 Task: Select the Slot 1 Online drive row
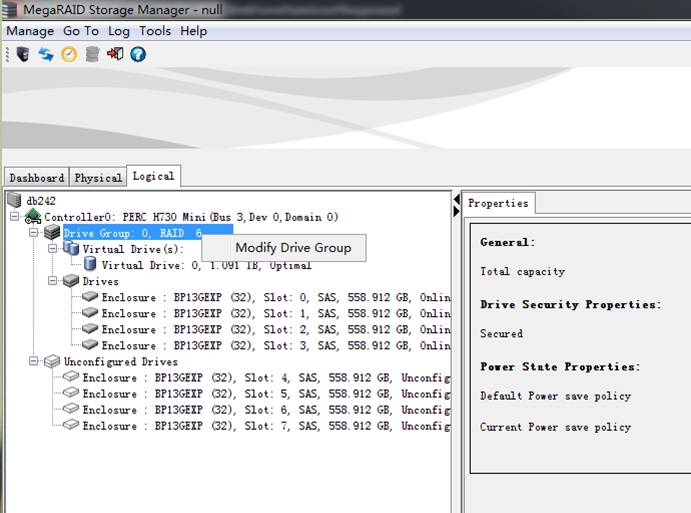click(x=276, y=313)
